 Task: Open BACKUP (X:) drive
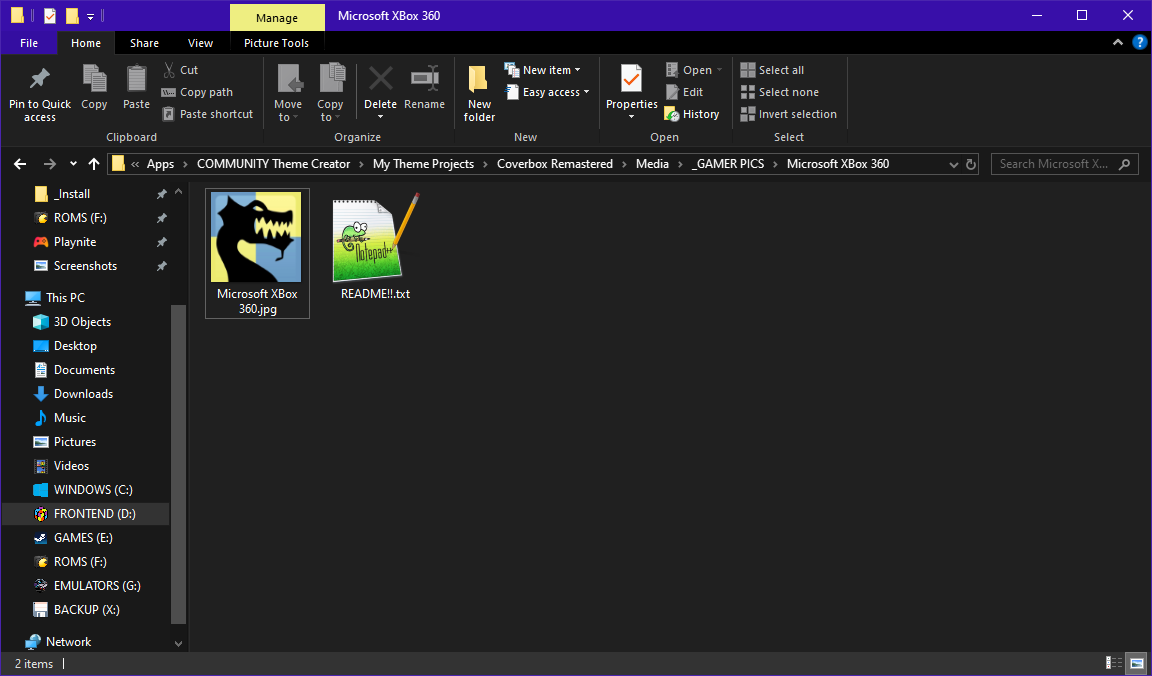tap(86, 610)
